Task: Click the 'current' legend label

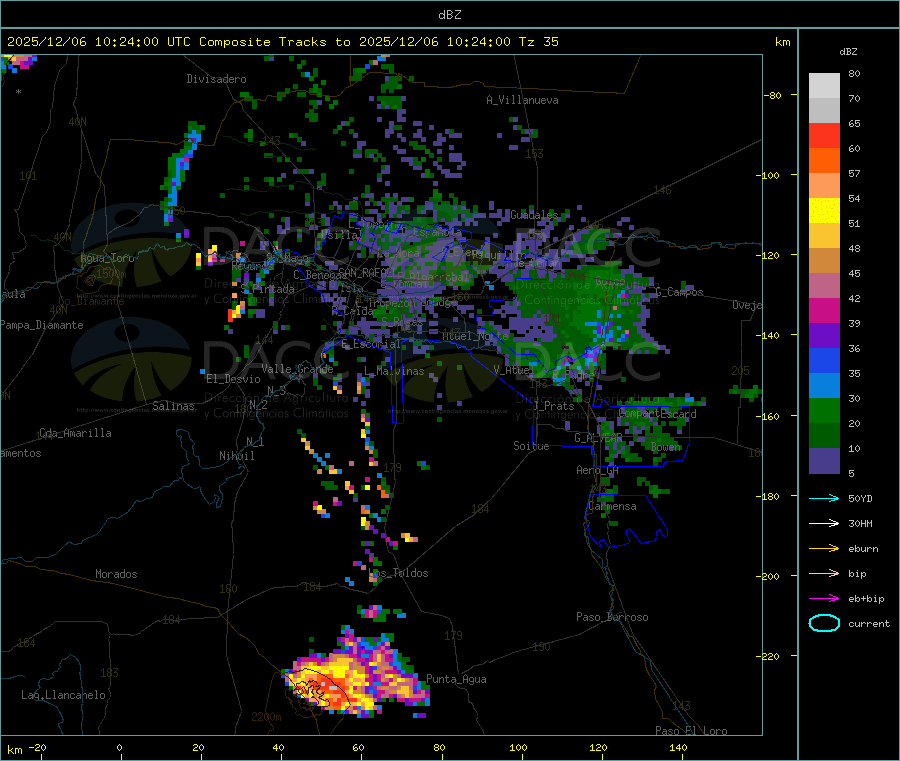Action: coord(869,624)
